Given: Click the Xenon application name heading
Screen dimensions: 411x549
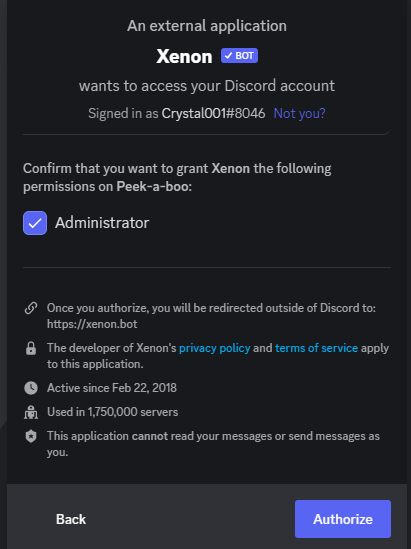Looking at the screenshot, I should pos(184,56).
